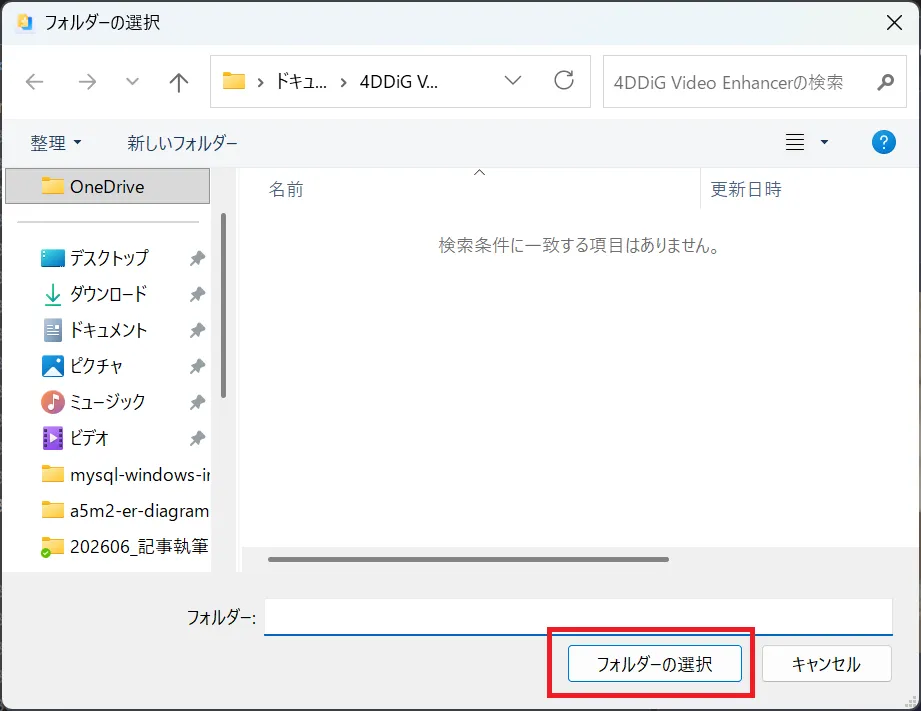The width and height of the screenshot is (921, 711).
Task: Confirm with フォルダーの選択 button
Action: pos(654,664)
